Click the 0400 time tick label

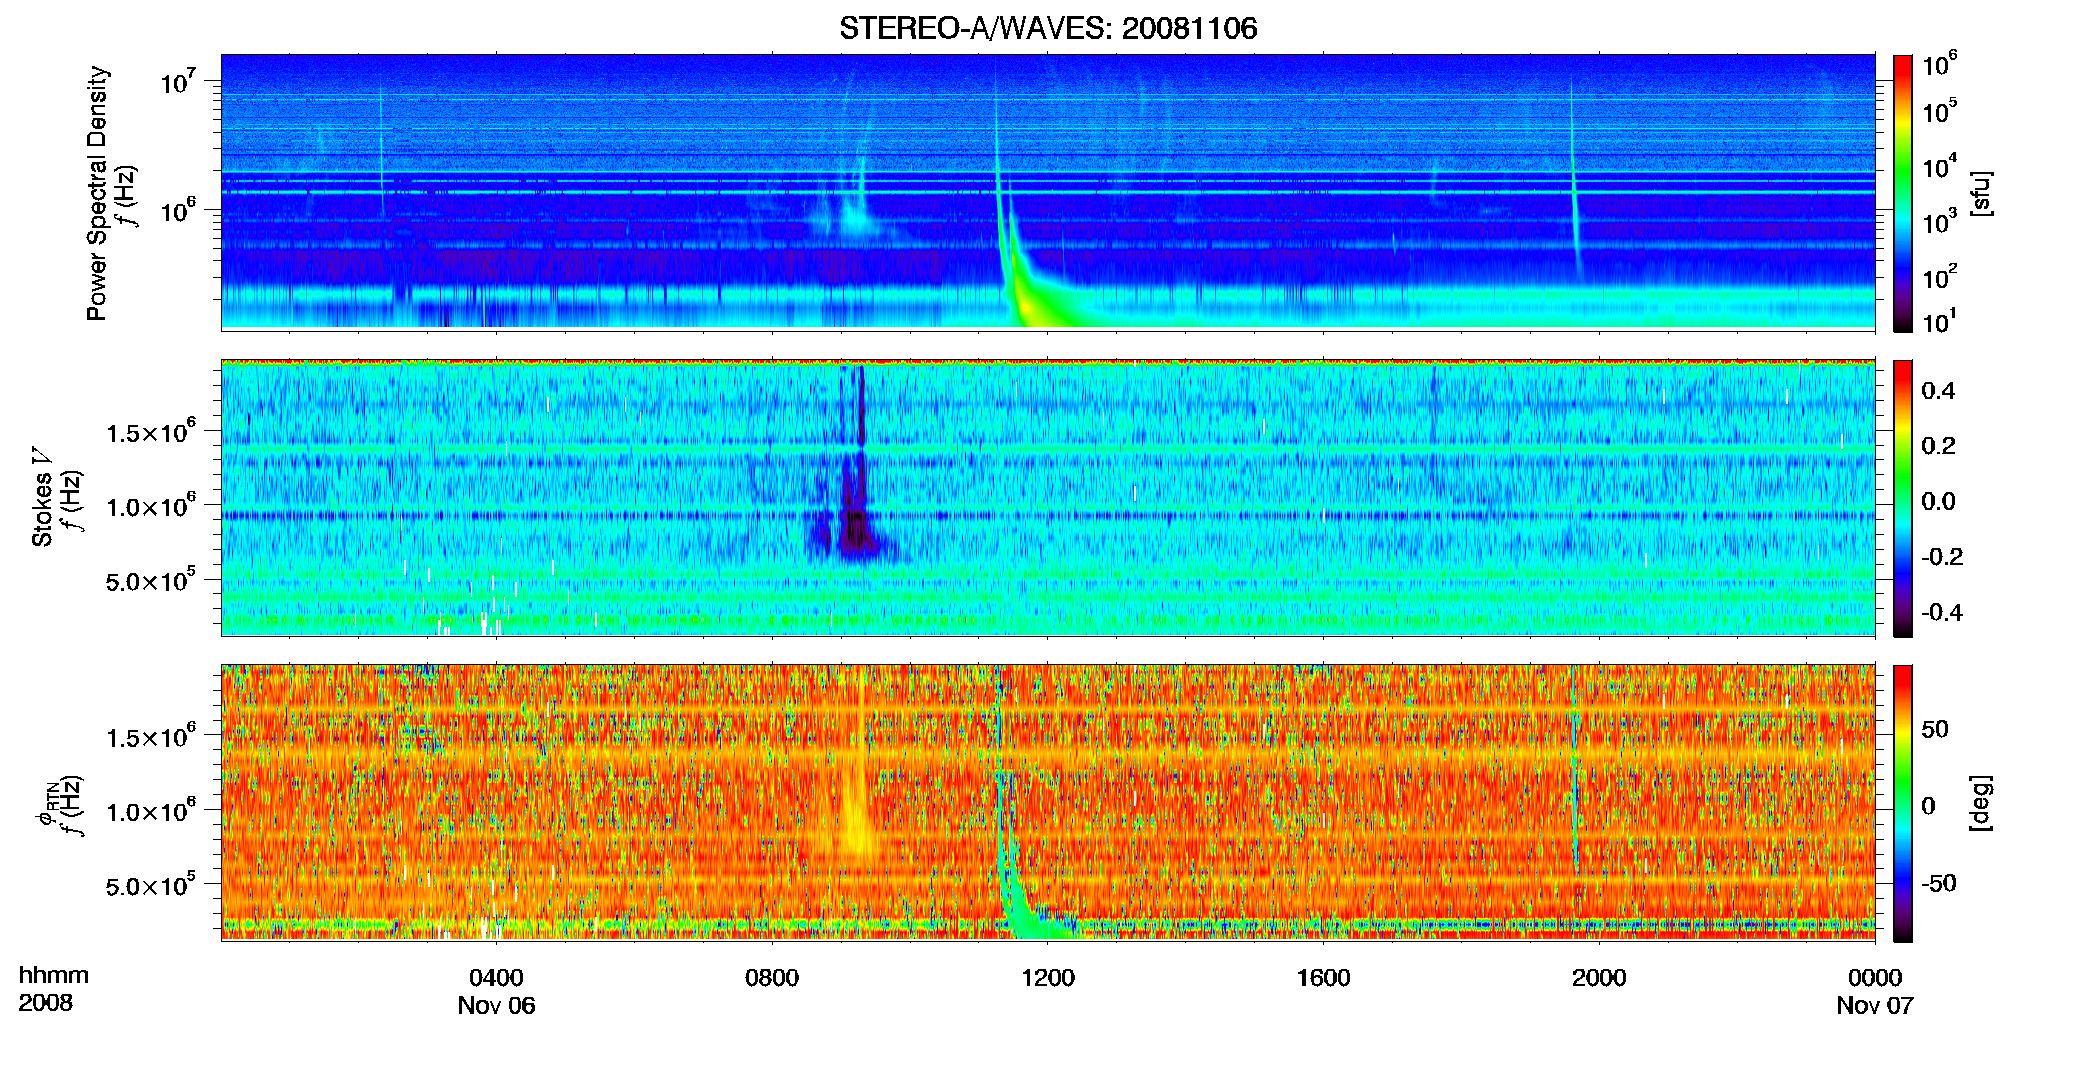pyautogui.click(x=496, y=978)
